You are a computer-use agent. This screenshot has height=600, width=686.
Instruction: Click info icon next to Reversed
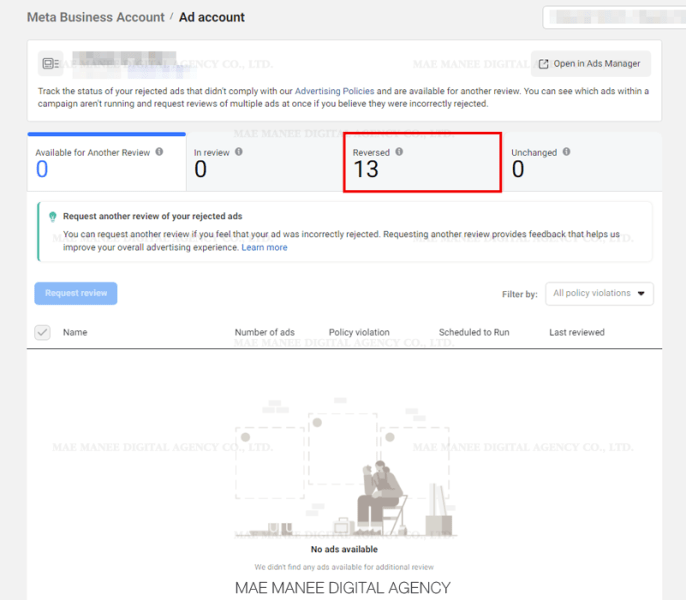pyautogui.click(x=399, y=152)
